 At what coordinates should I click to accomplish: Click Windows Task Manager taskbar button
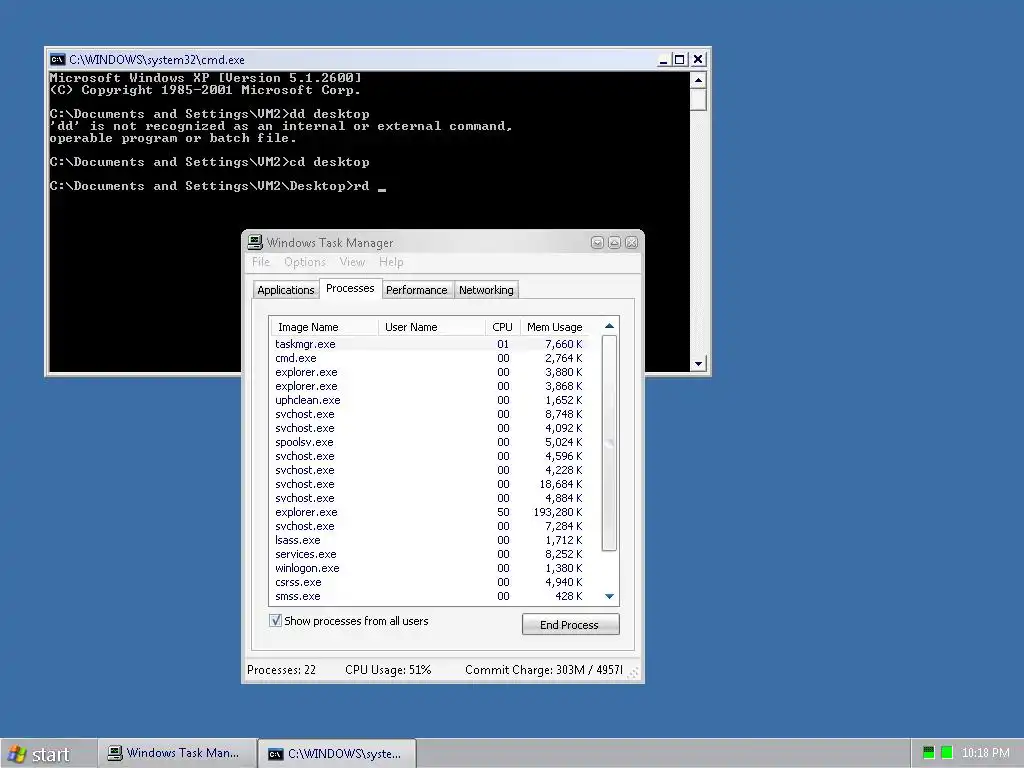tap(175, 753)
